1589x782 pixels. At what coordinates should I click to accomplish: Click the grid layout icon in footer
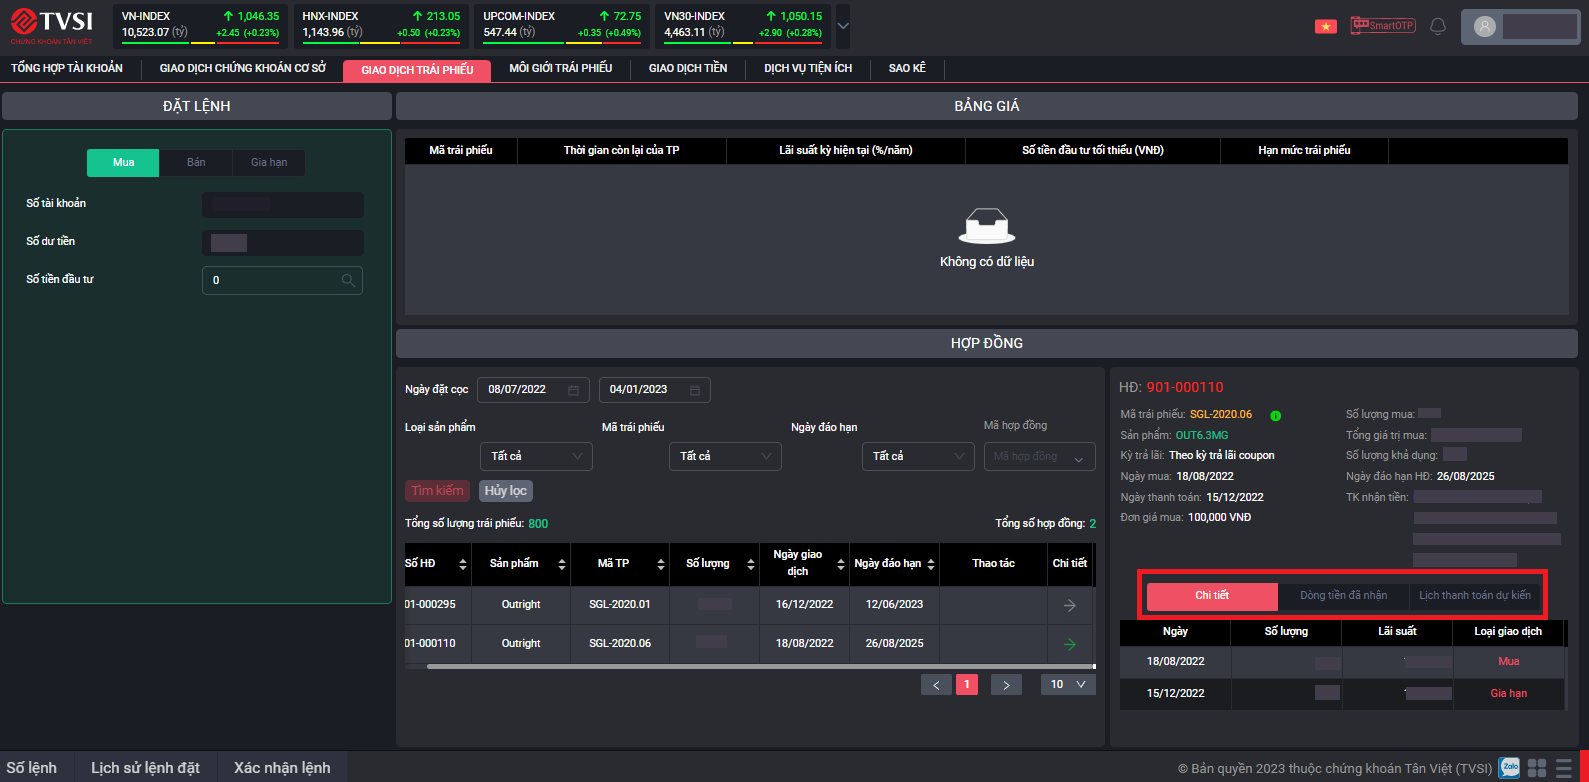[1537, 768]
